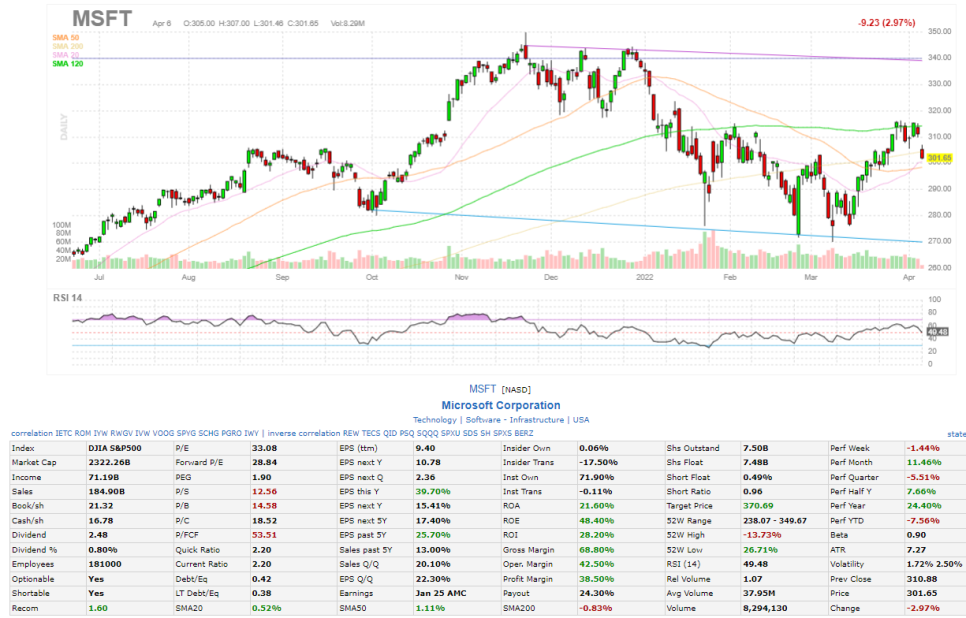966x618 pixels.
Task: Open correlated ticker IWY
Action: [251, 433]
